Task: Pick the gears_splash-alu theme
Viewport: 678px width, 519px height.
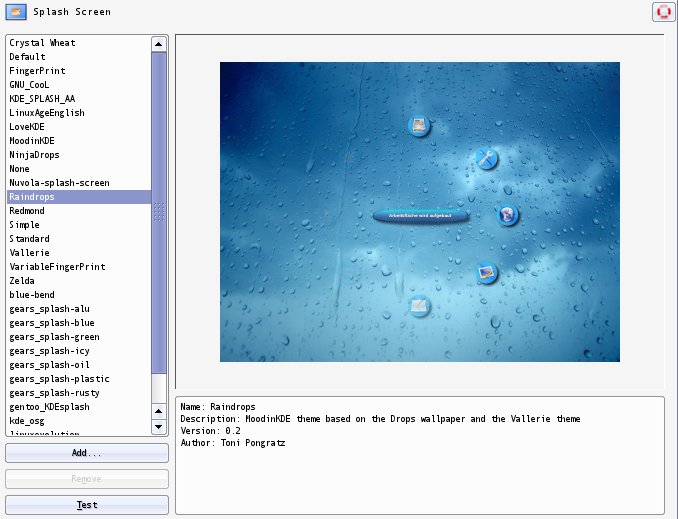Action: (x=79, y=309)
